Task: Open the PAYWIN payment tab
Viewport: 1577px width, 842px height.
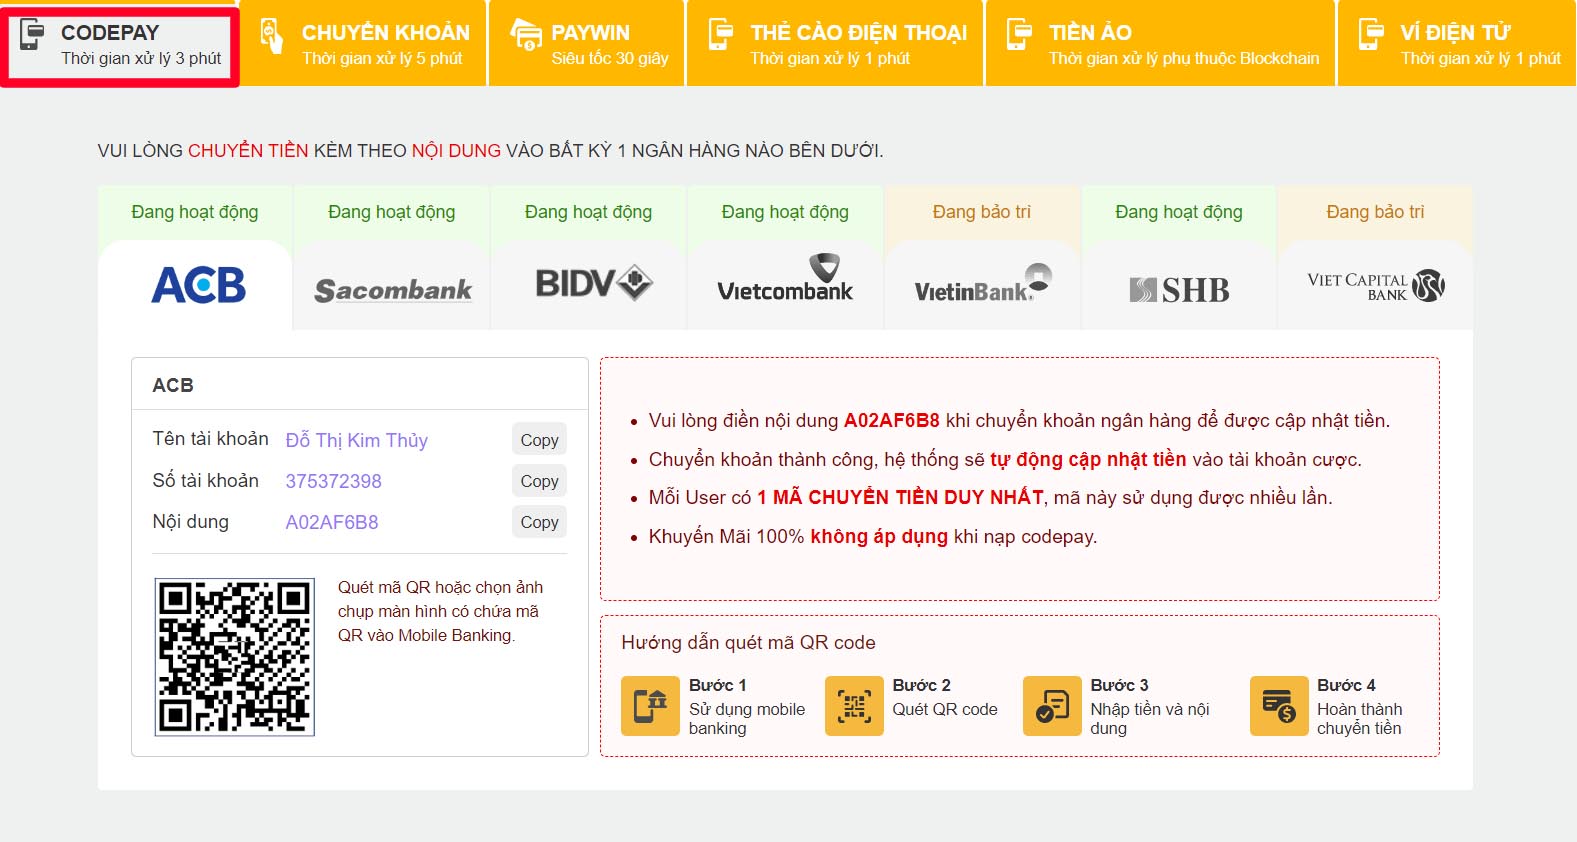Action: [x=587, y=43]
